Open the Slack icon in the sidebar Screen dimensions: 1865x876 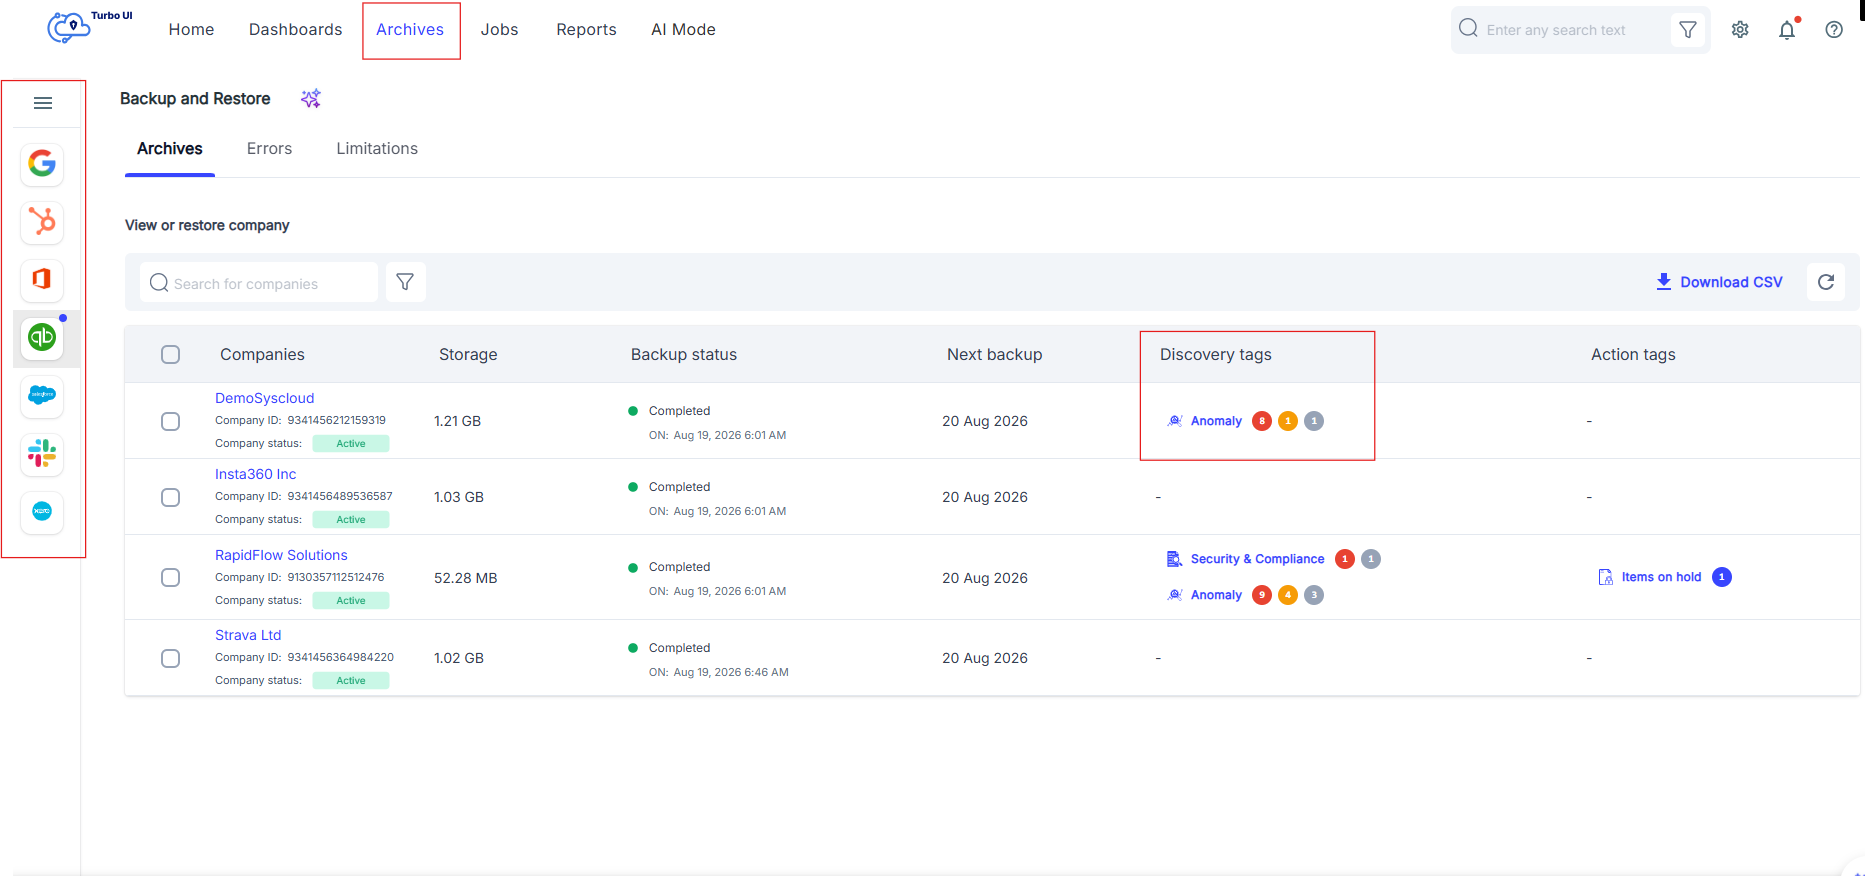42,453
